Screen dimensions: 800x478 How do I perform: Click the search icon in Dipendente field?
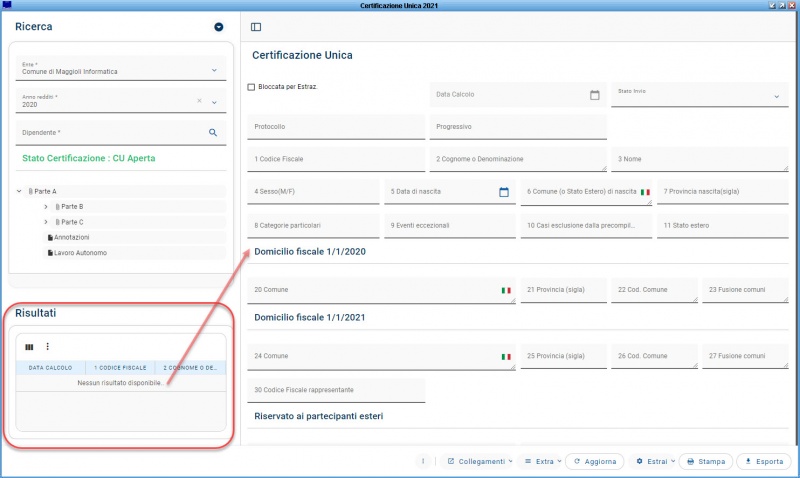tap(213, 132)
